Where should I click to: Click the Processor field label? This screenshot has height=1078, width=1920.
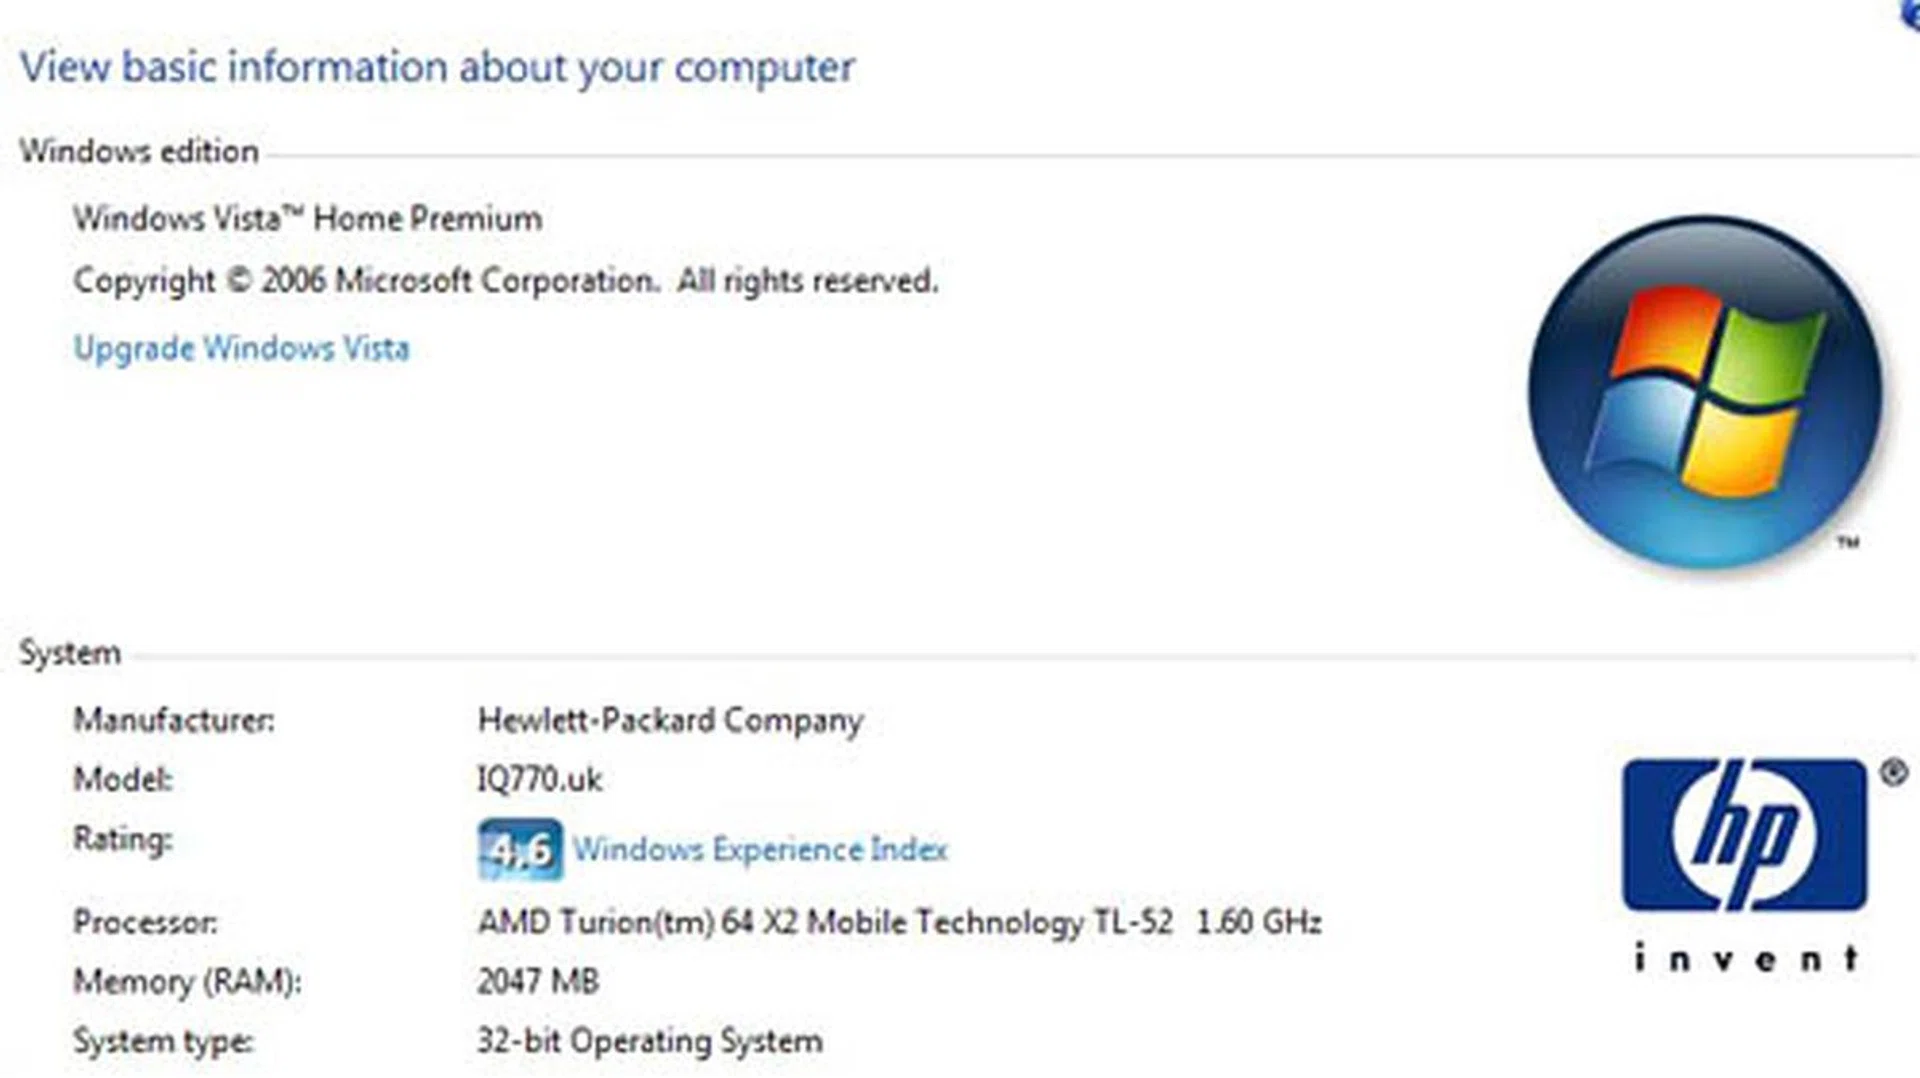145,922
